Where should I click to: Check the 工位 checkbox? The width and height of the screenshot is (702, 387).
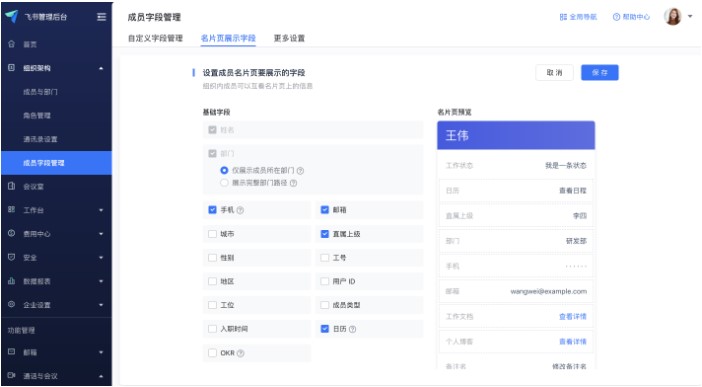[212, 305]
